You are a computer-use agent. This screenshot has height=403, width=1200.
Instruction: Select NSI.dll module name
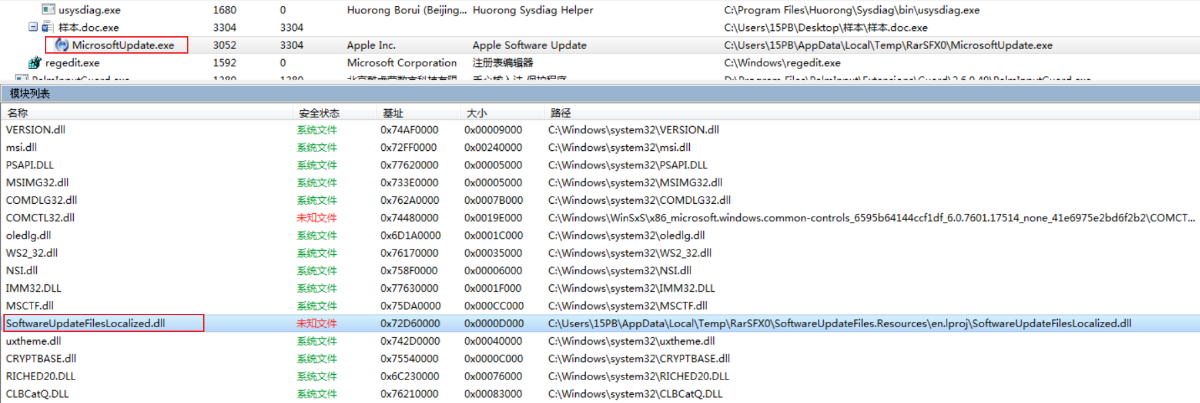[22, 270]
